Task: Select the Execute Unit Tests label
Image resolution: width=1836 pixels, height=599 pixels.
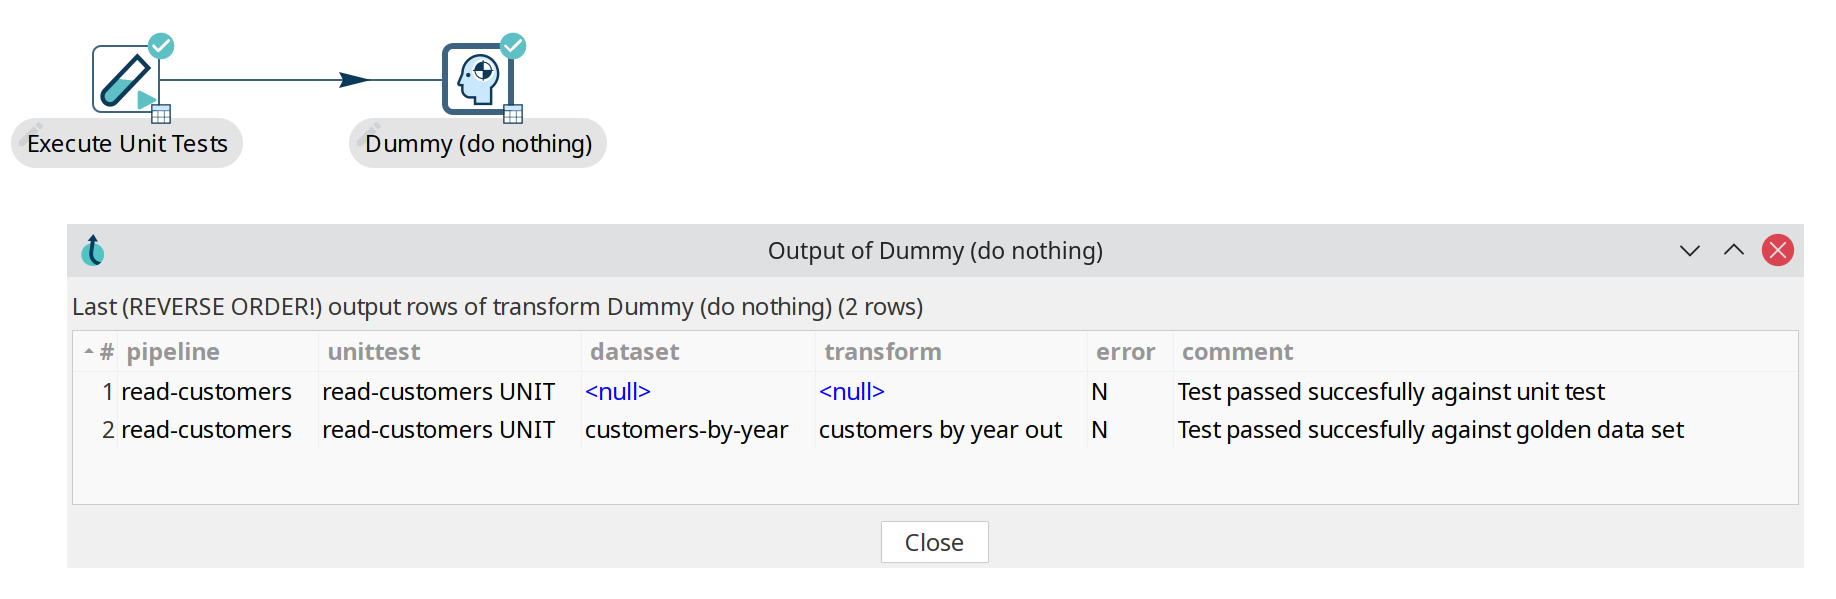Action: (127, 144)
